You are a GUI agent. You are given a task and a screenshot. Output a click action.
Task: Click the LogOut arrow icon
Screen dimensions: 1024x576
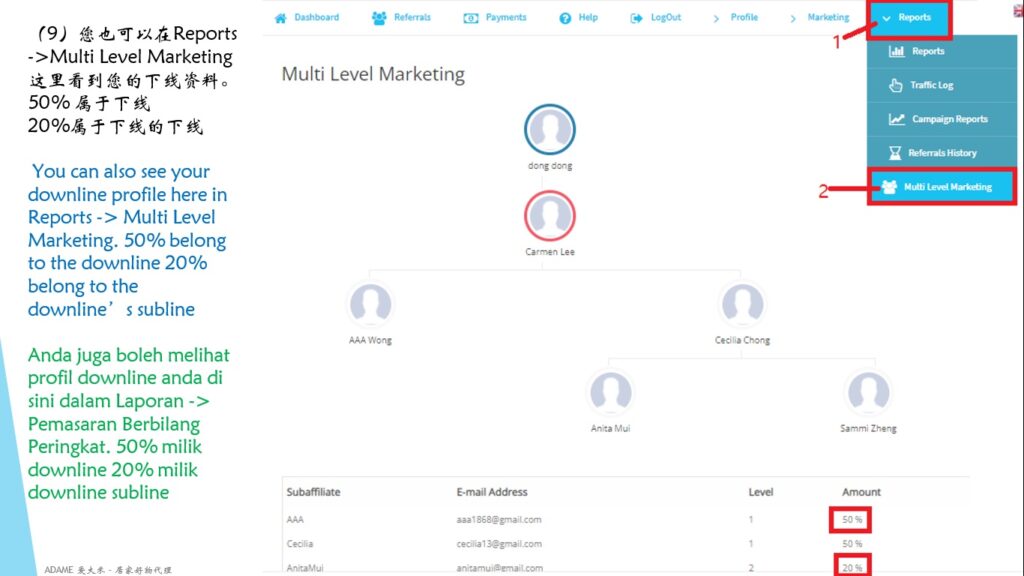[637, 18]
